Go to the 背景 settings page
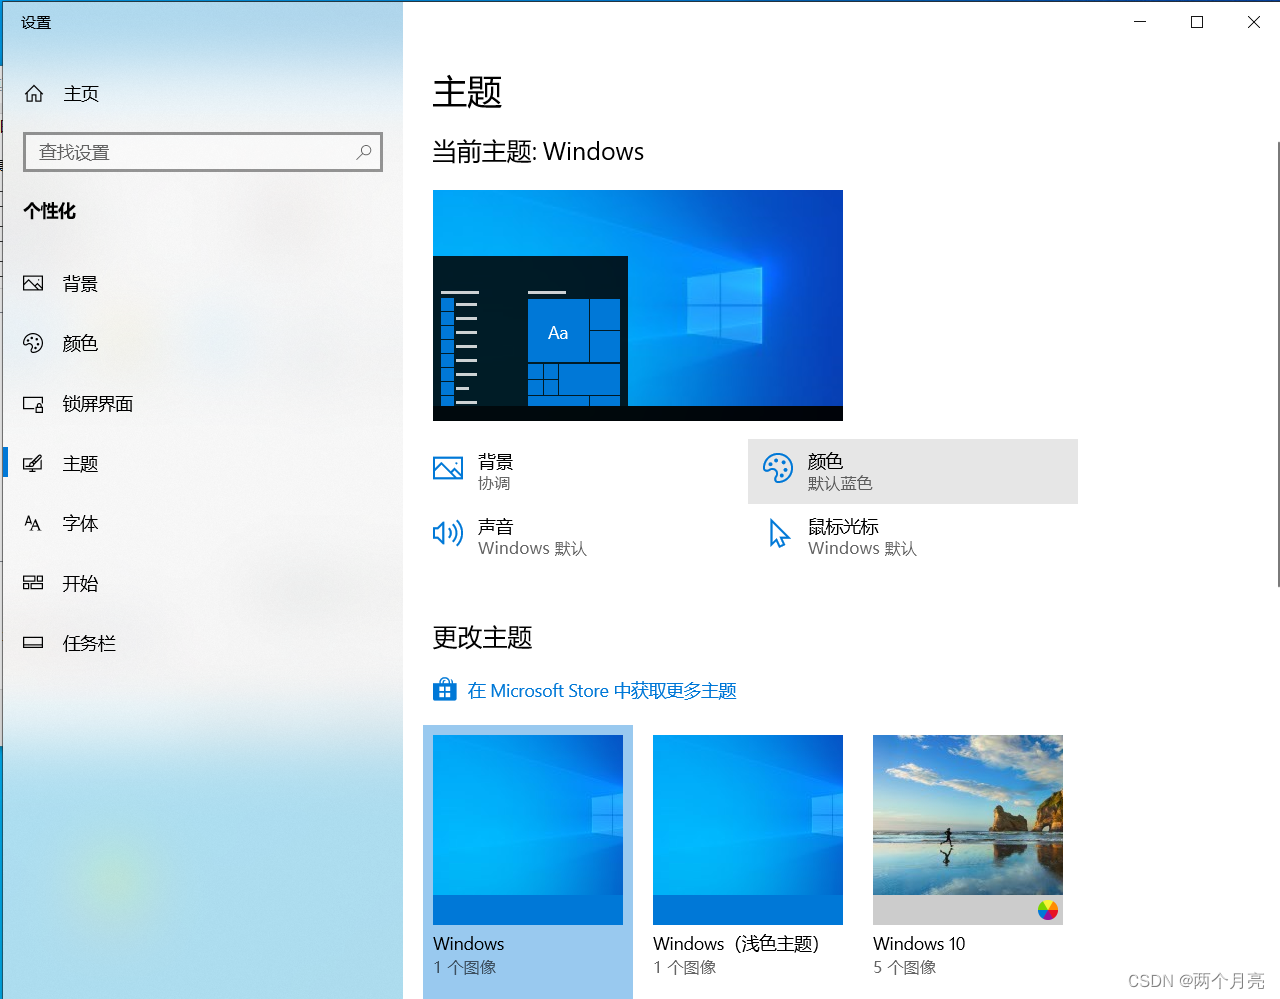This screenshot has height=999, width=1280. [202, 284]
